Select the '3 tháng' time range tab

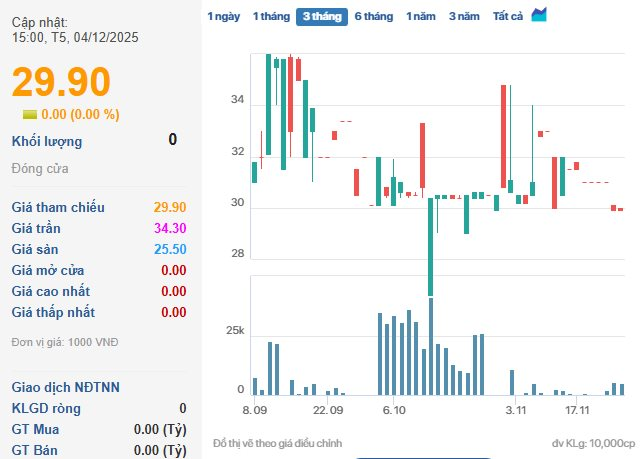click(x=322, y=17)
